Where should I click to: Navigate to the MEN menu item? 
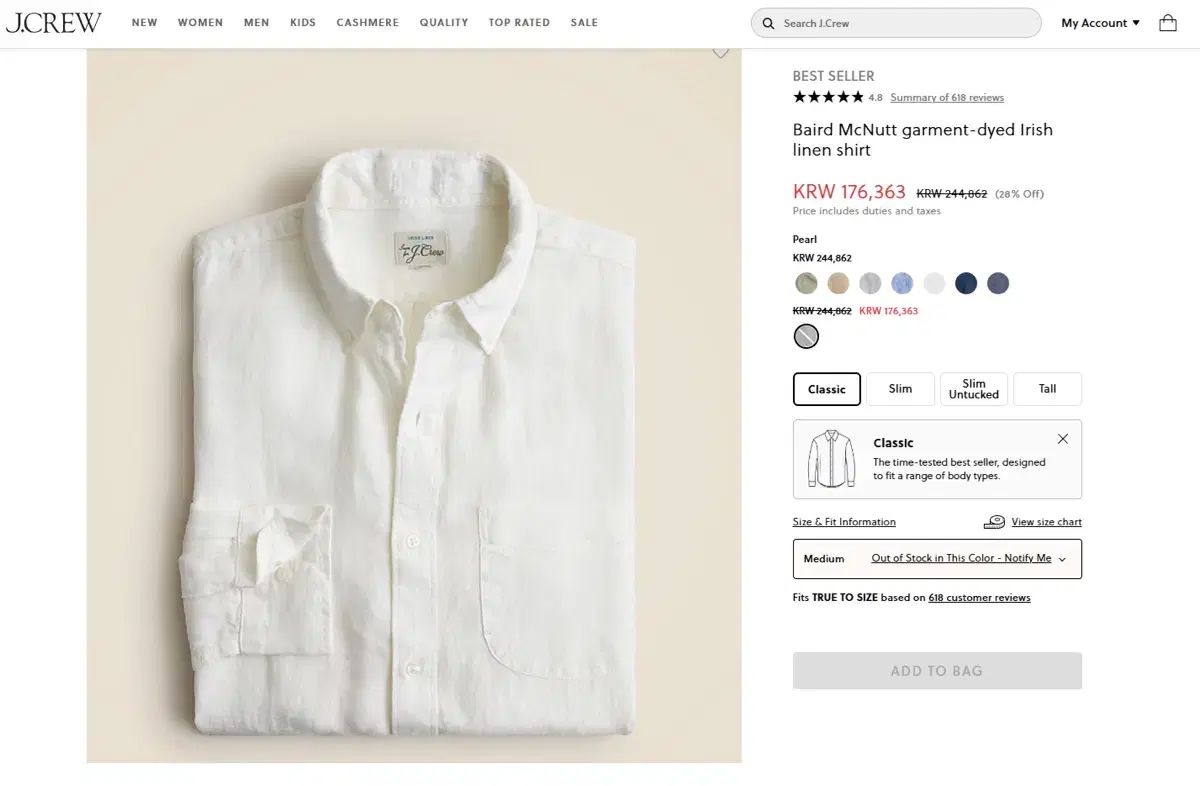click(256, 22)
